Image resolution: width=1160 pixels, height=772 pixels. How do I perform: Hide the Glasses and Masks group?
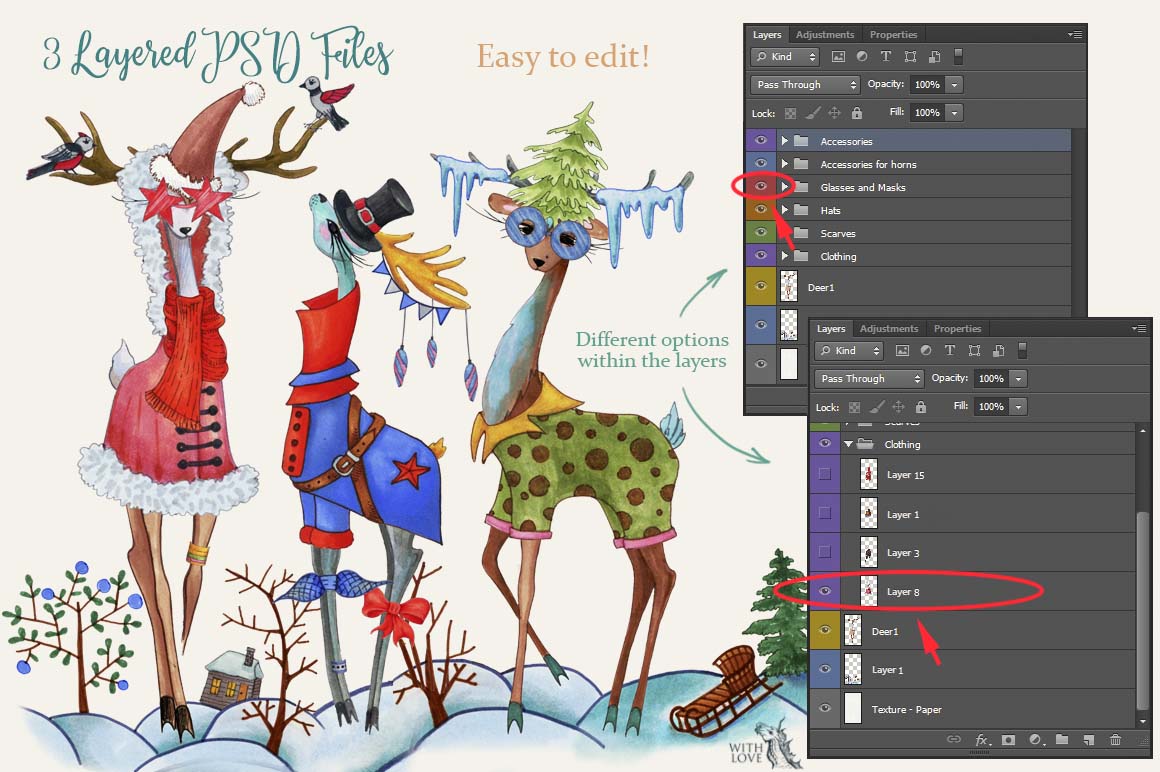pos(761,187)
